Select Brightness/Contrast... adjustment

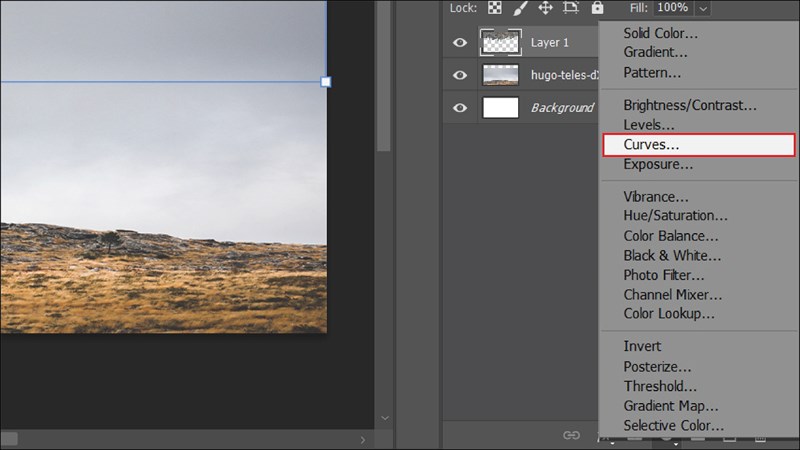[690, 105]
